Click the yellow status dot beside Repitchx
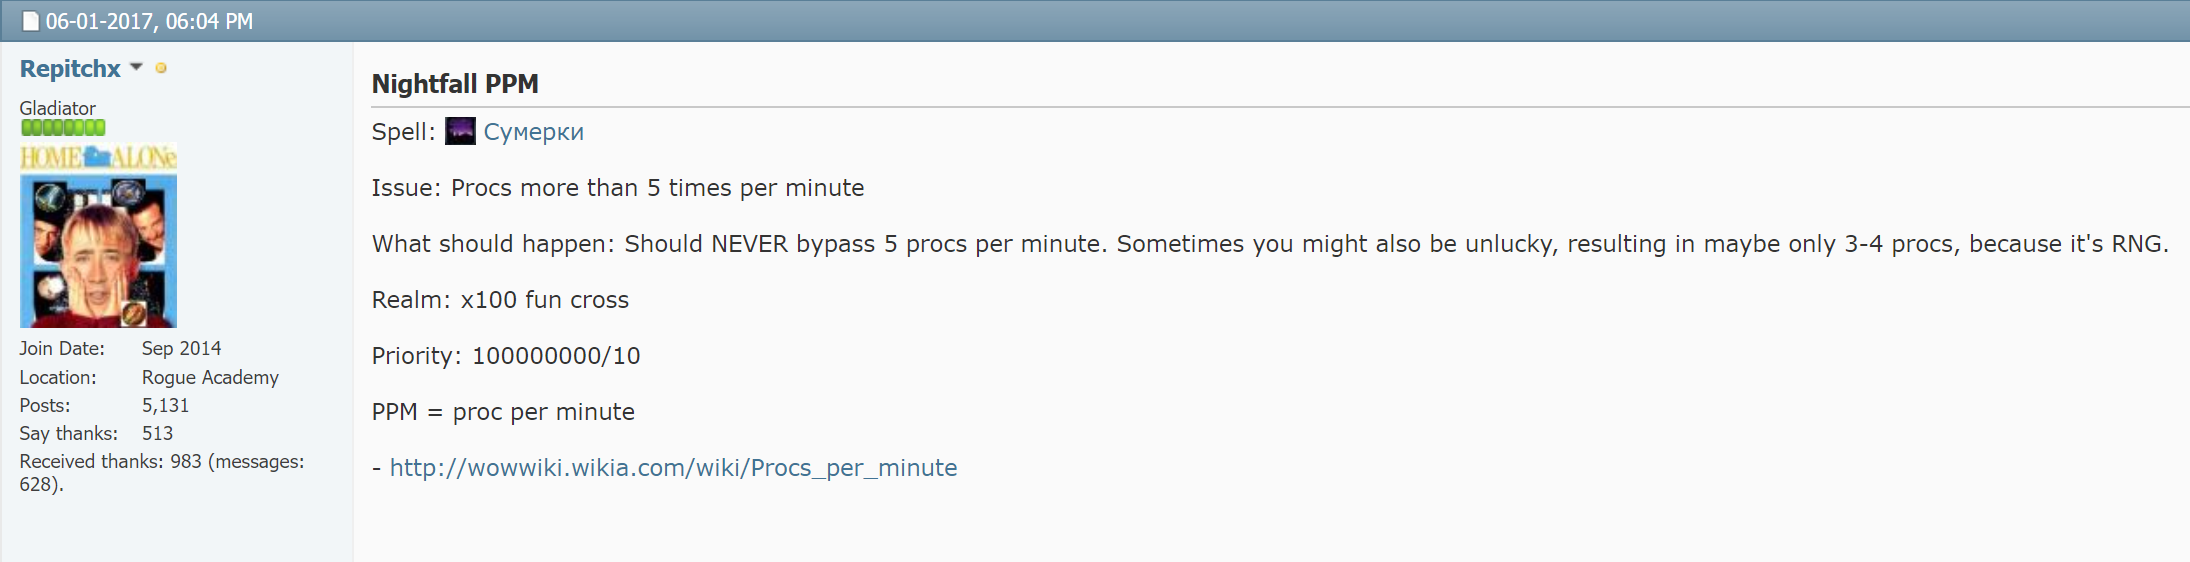The width and height of the screenshot is (2190, 562). [161, 69]
